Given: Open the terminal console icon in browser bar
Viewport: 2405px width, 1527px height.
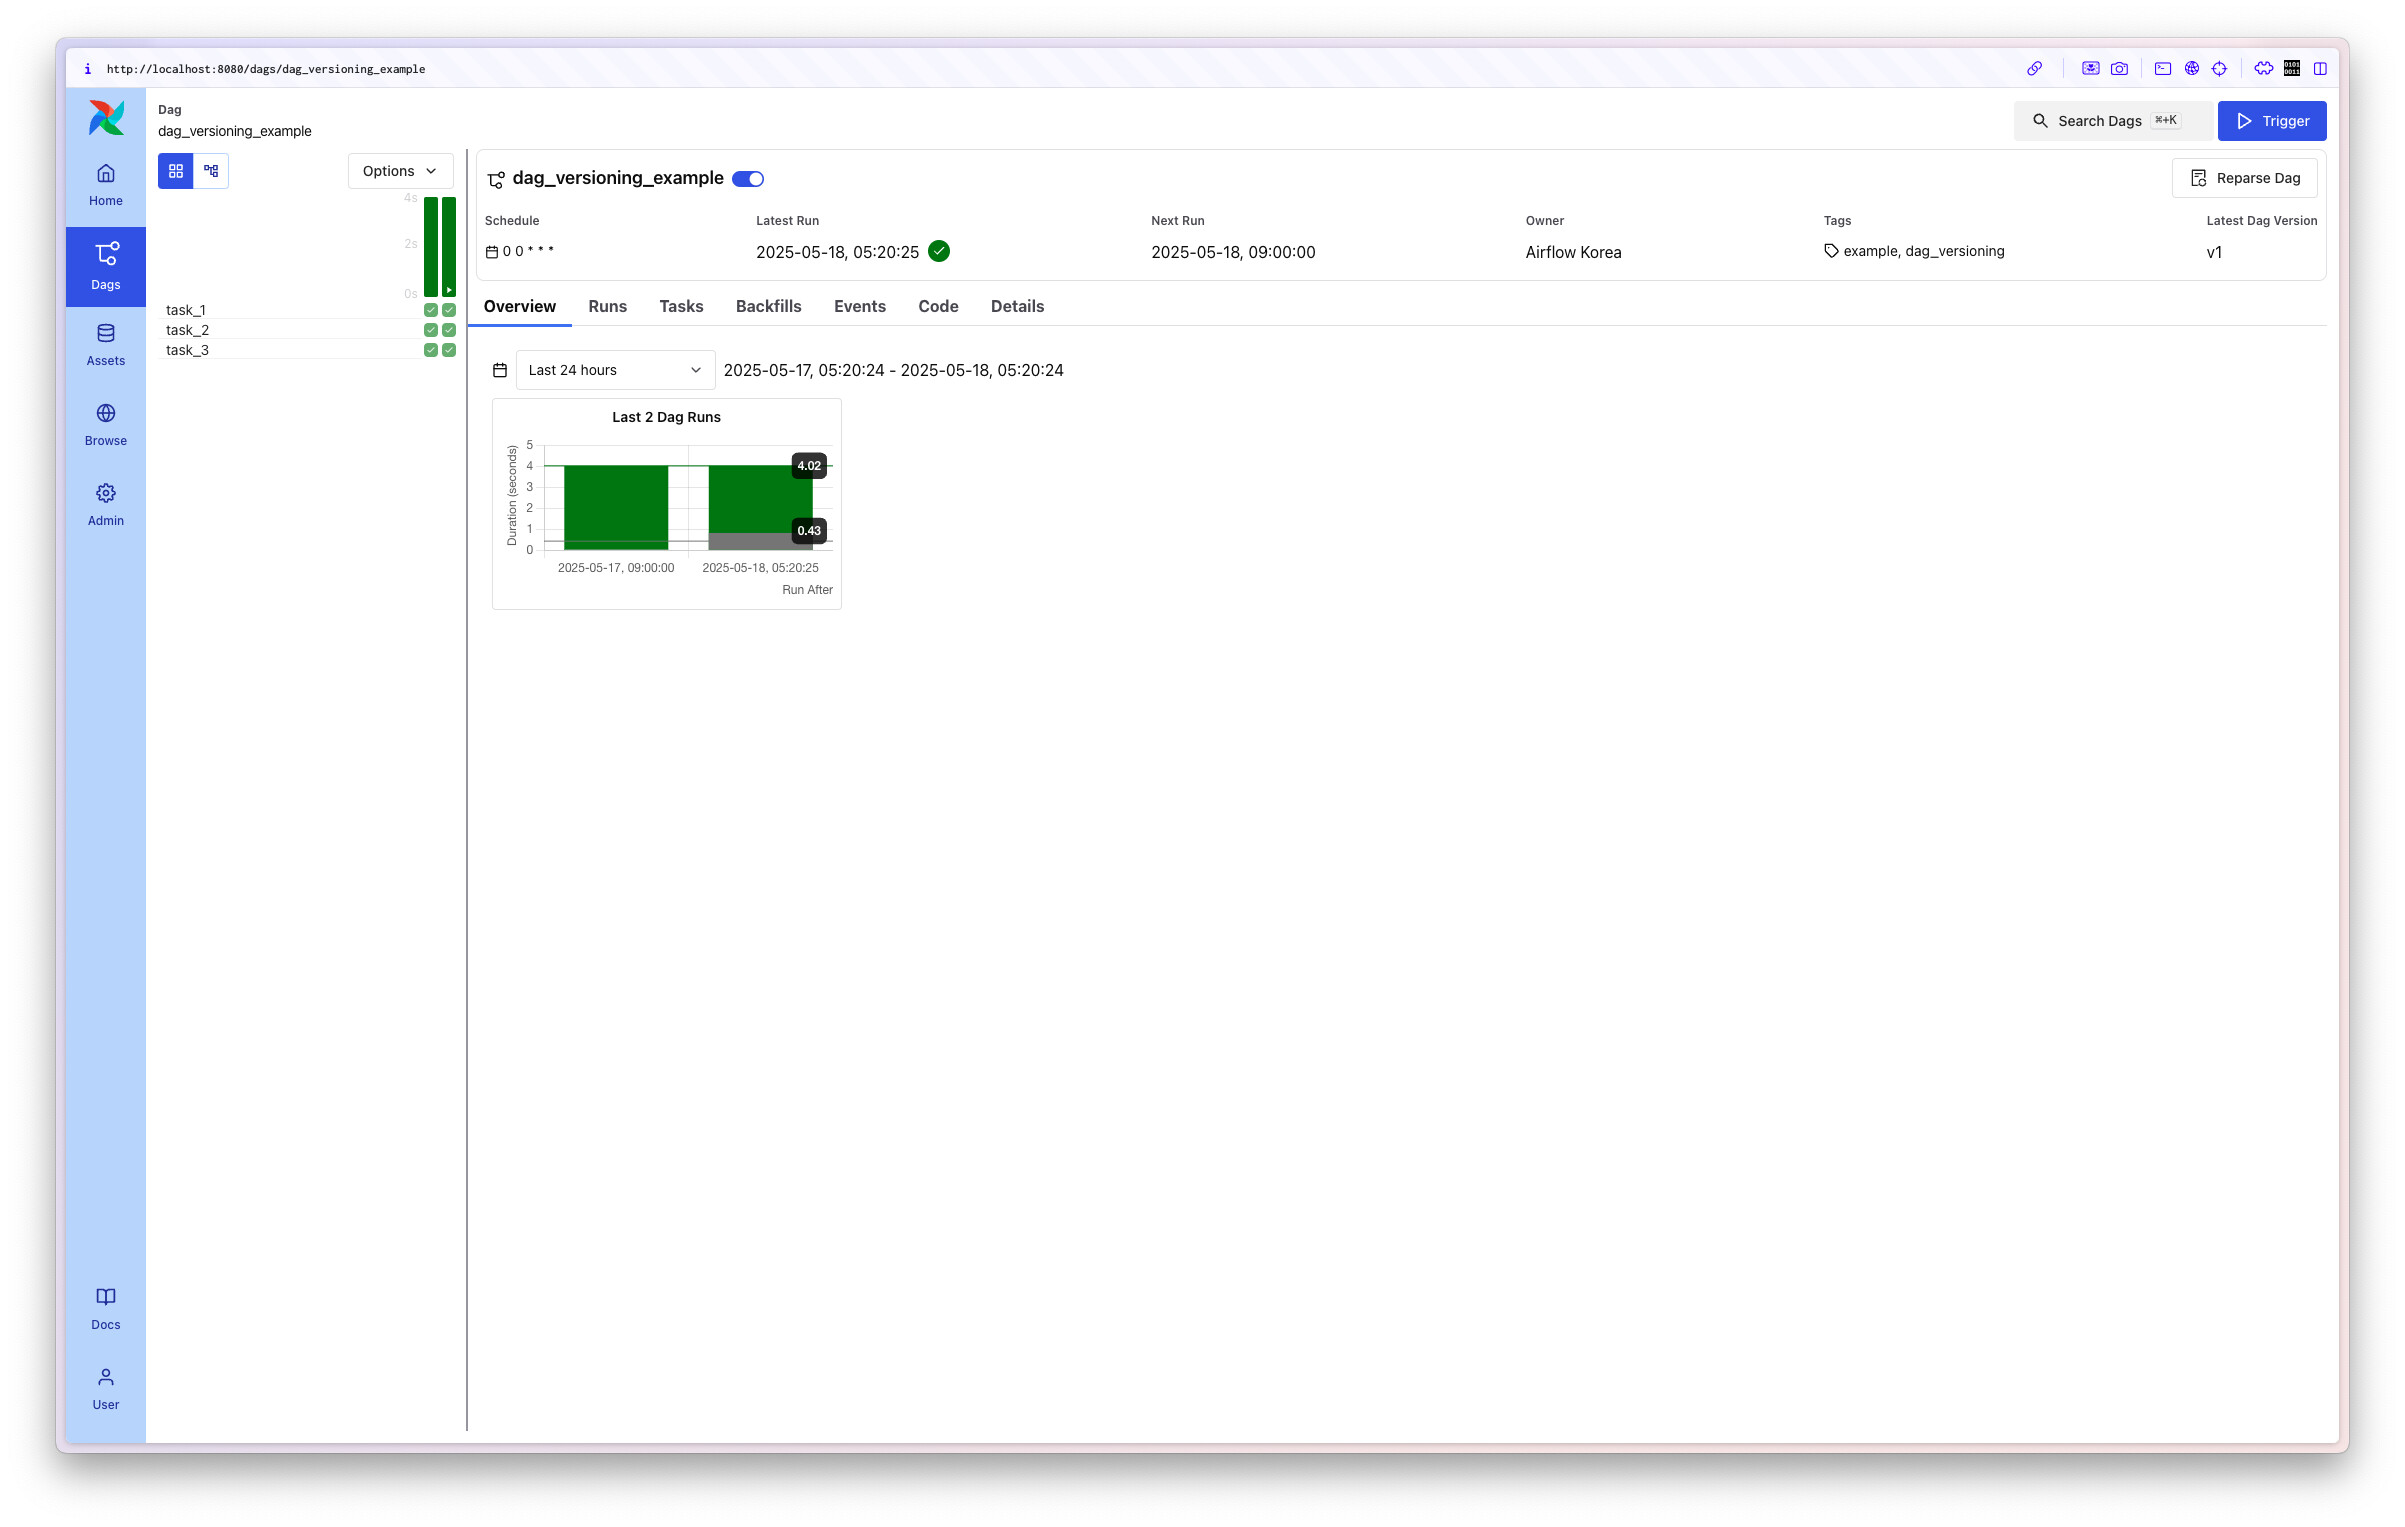Looking at the screenshot, I should [x=2163, y=69].
